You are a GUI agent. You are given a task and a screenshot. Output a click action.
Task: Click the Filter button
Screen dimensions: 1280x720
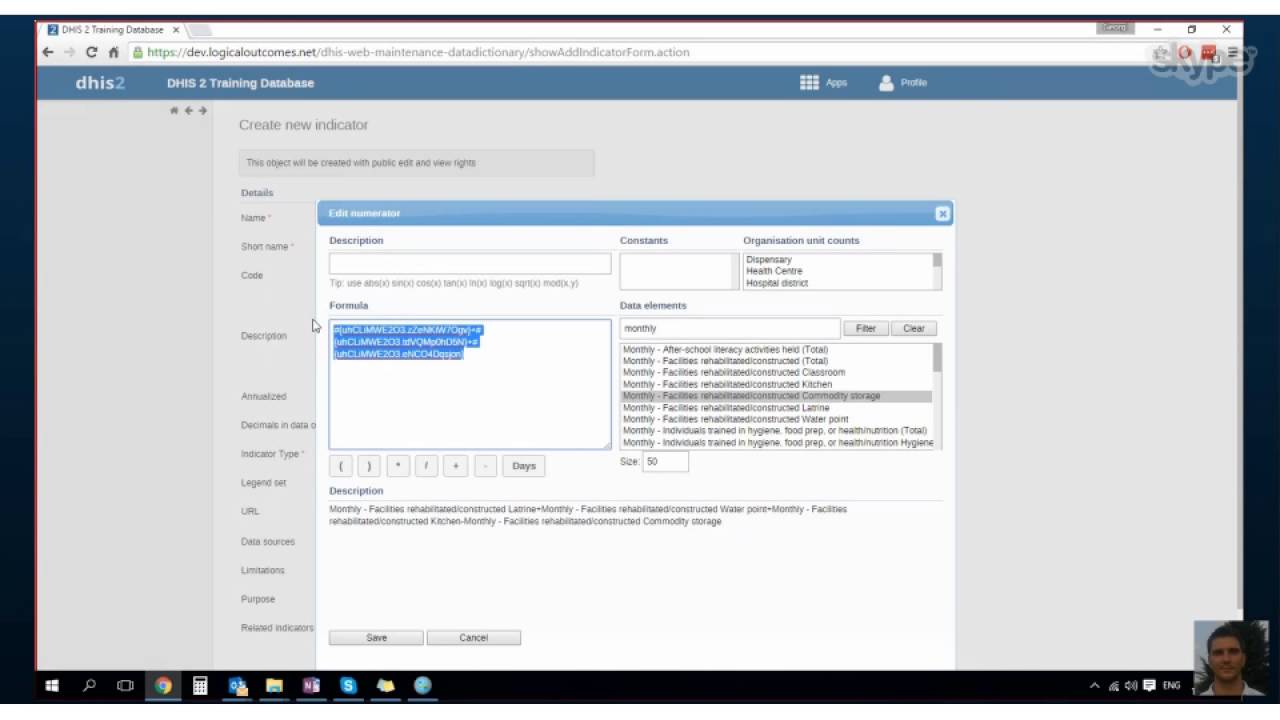pos(866,328)
